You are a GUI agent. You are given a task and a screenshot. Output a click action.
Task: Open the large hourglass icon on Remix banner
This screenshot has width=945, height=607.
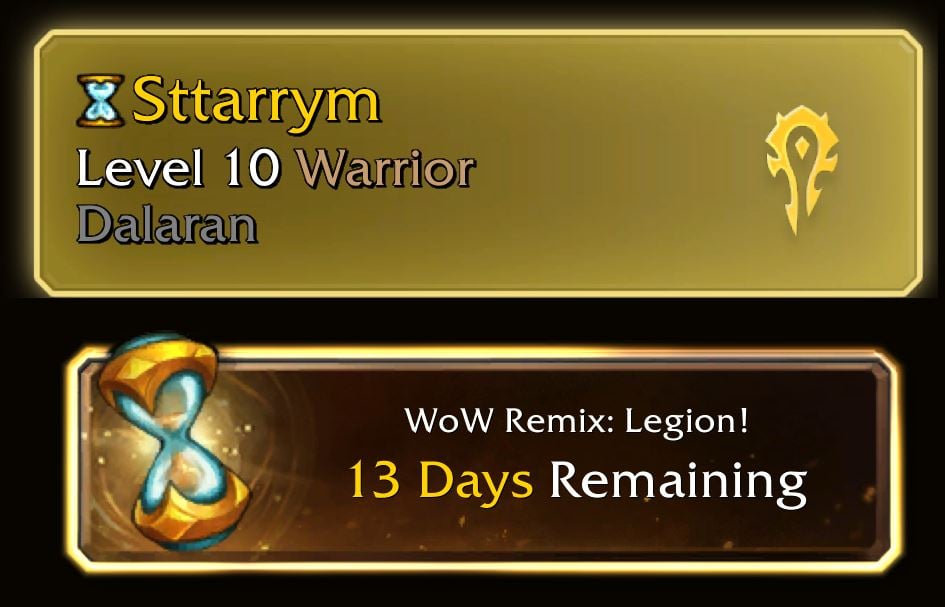pos(175,440)
